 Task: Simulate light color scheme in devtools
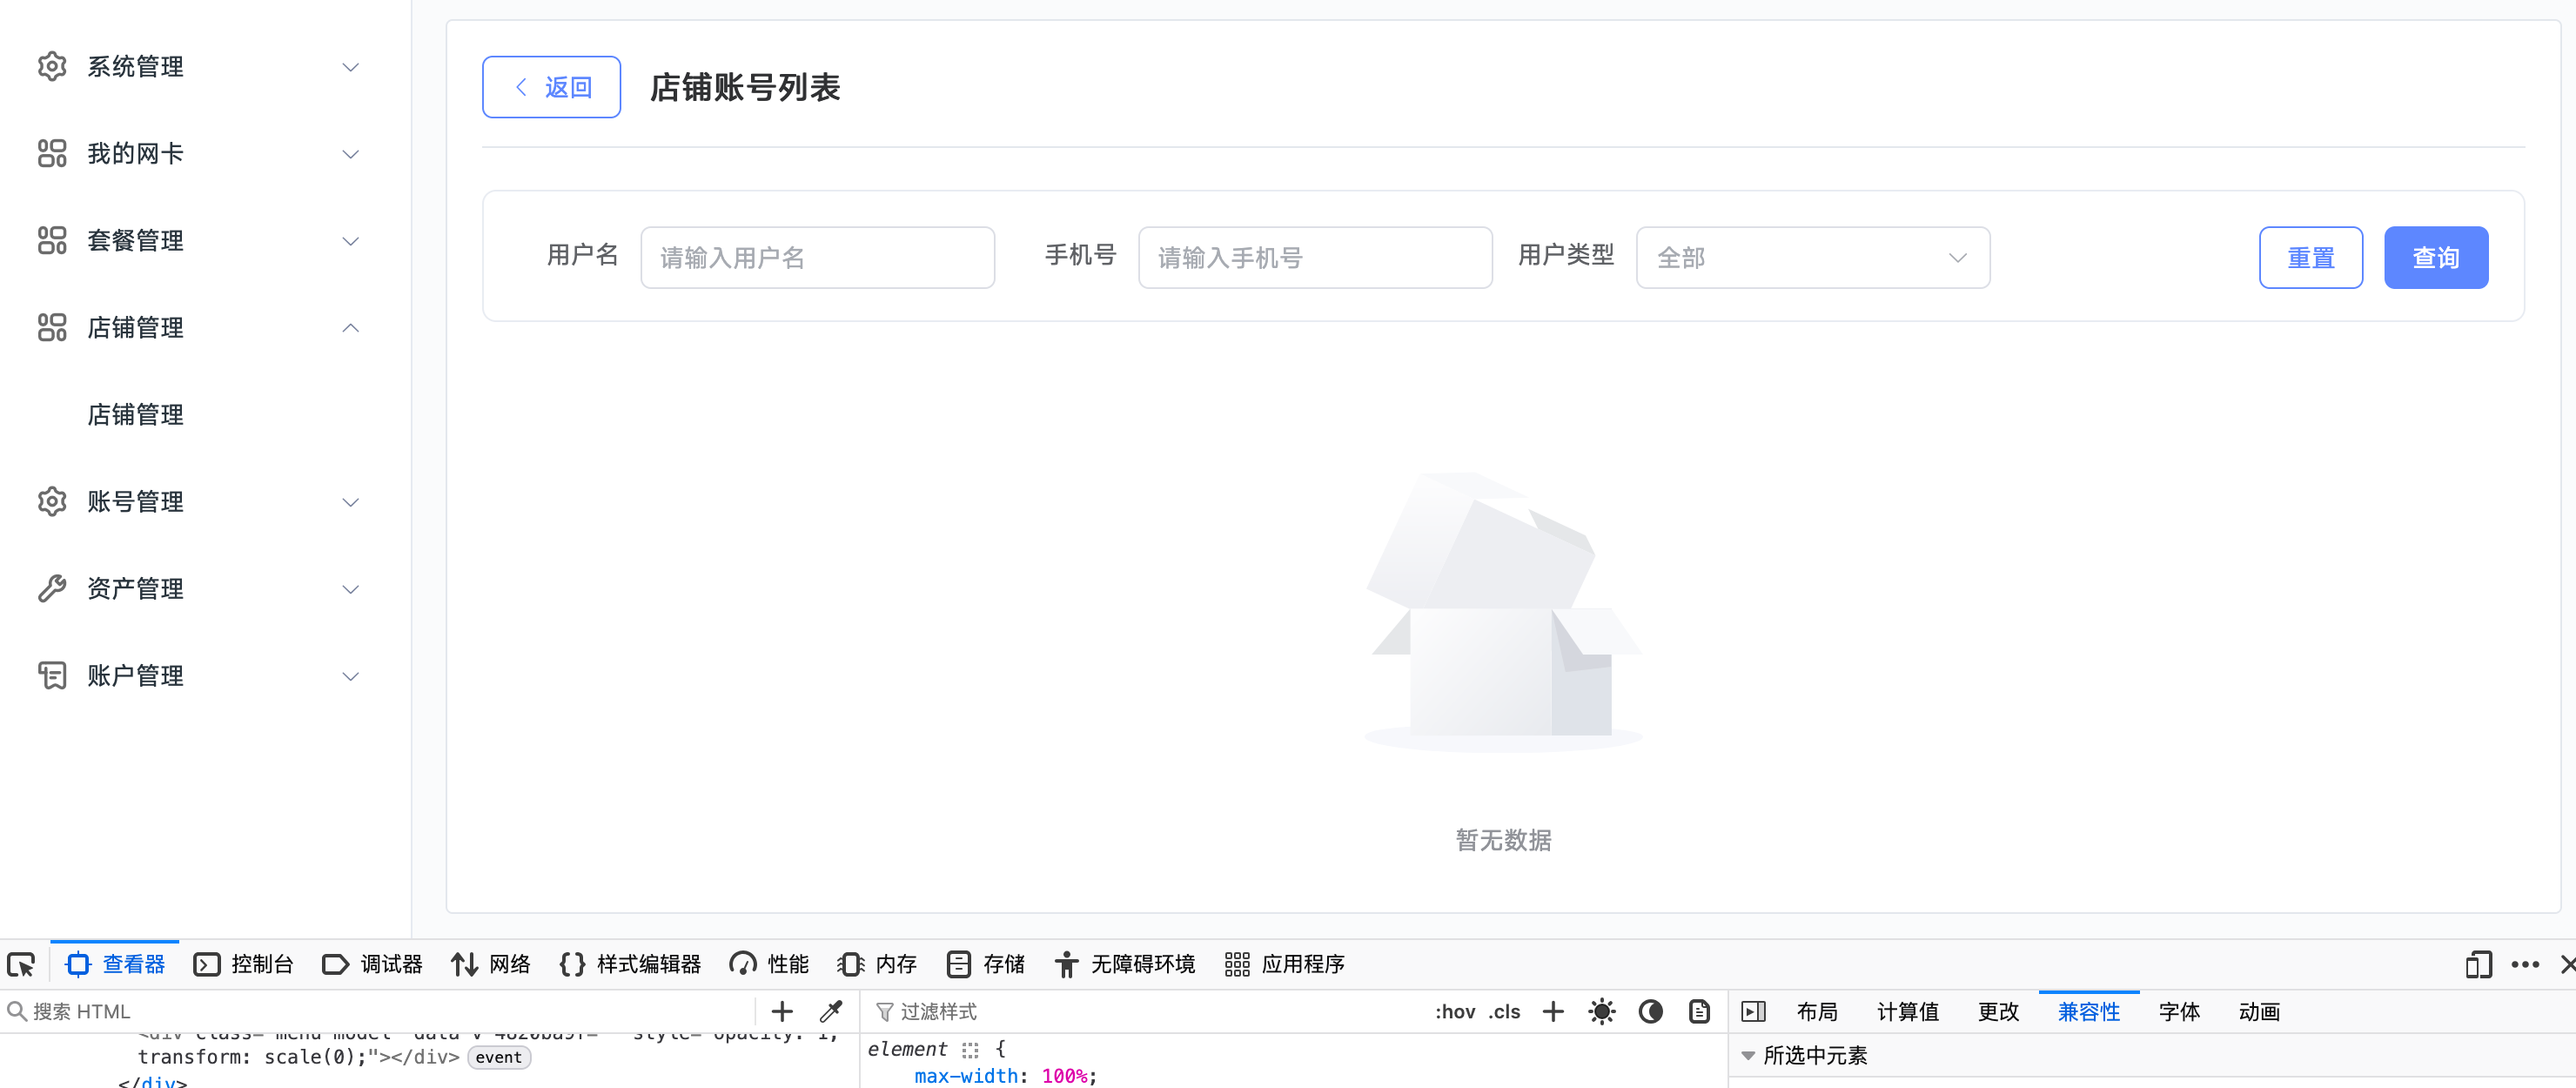tap(1601, 1011)
